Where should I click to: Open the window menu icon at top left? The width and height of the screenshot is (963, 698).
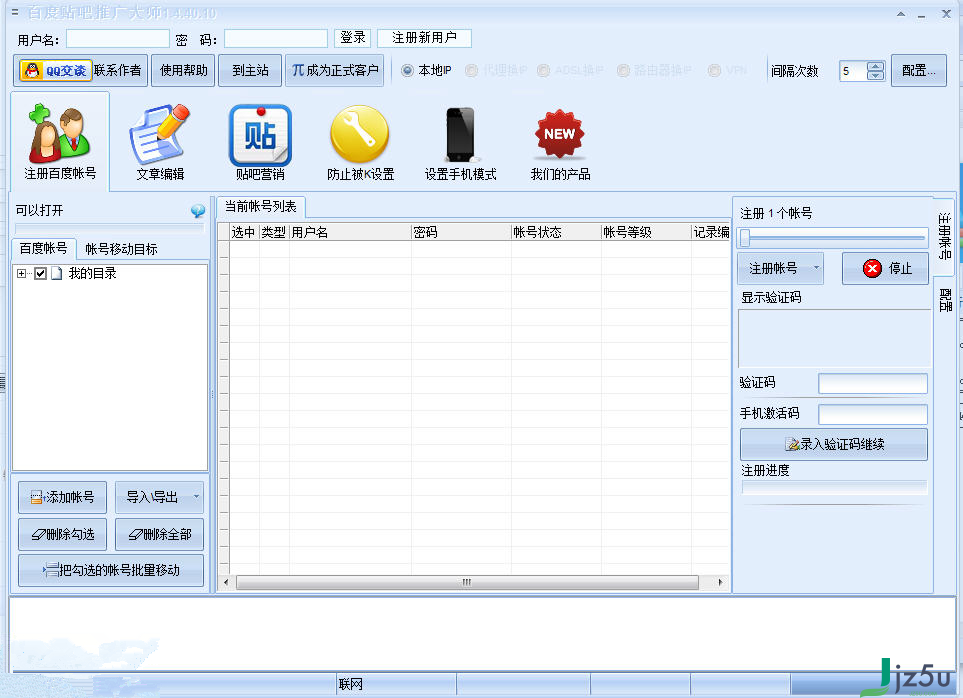click(x=15, y=12)
